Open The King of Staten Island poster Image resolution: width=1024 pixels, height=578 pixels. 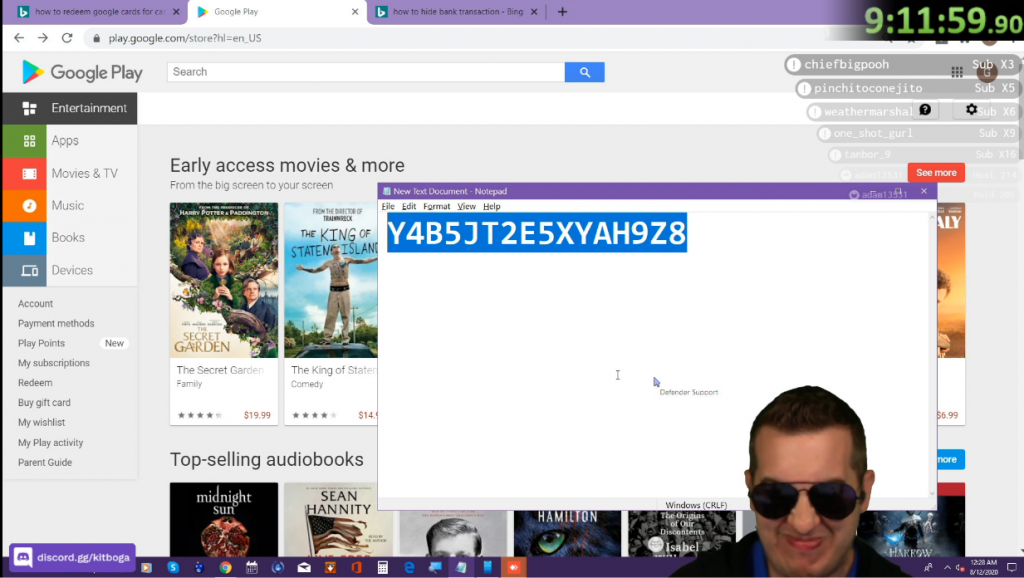[331, 280]
